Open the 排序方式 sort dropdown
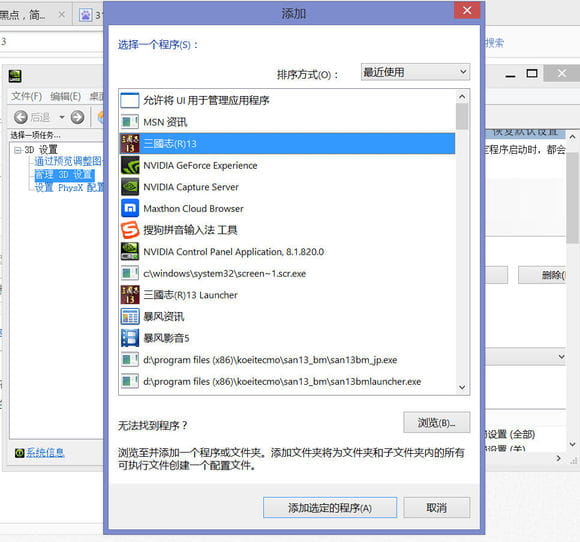Image resolution: width=580 pixels, height=542 pixels. click(415, 72)
